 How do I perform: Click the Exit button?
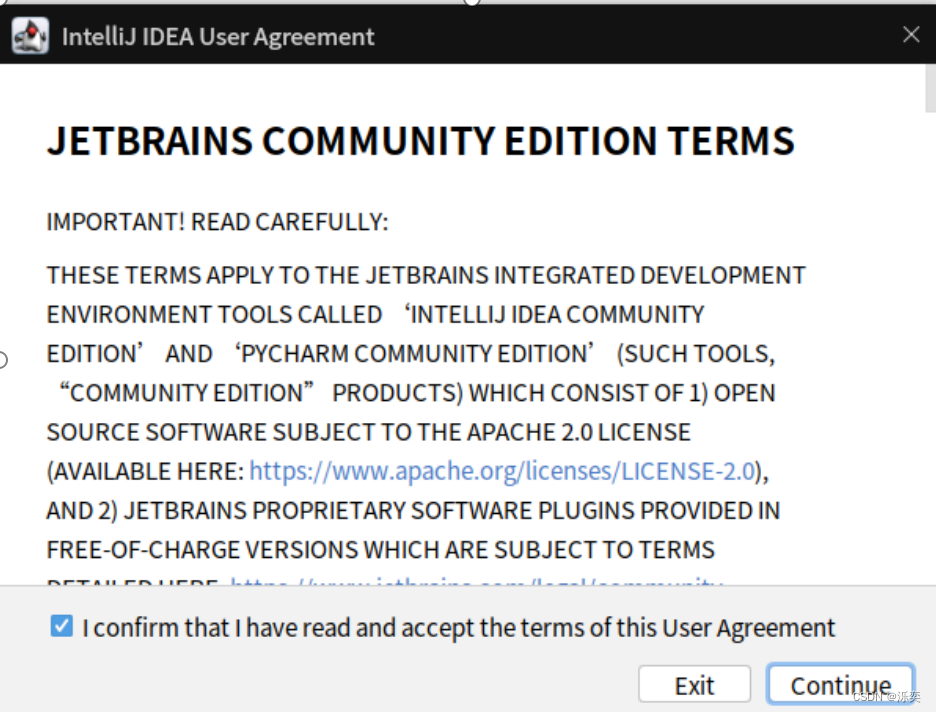click(694, 685)
